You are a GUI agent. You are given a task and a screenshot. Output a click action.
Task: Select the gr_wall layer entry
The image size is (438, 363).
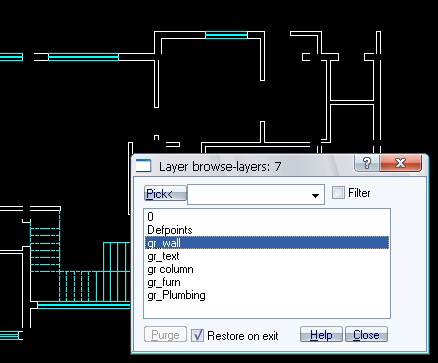pos(267,243)
